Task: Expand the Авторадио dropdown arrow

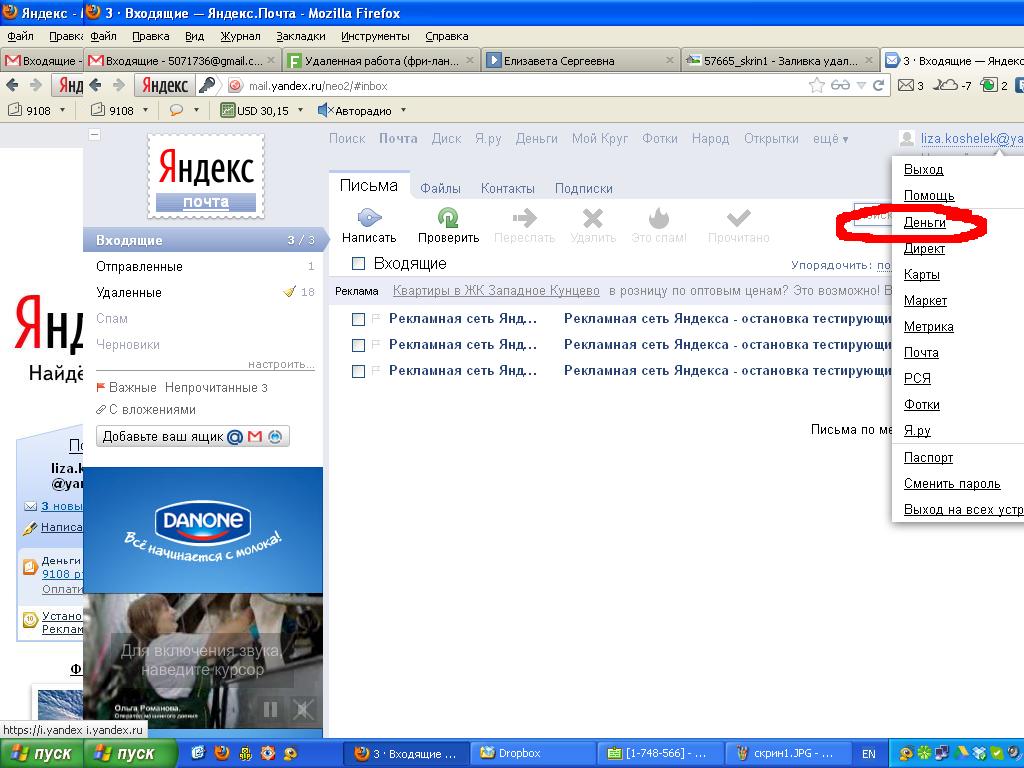Action: 403,110
